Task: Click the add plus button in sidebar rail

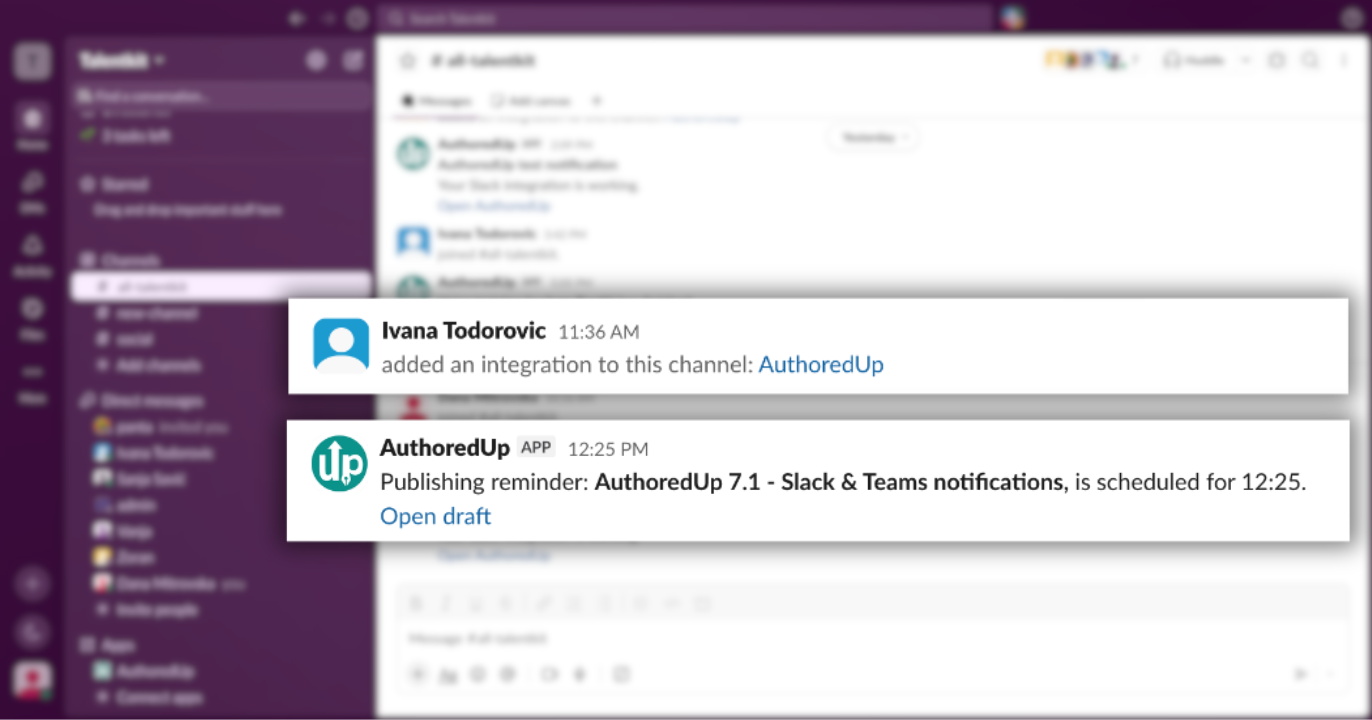Action: pyautogui.click(x=32, y=585)
